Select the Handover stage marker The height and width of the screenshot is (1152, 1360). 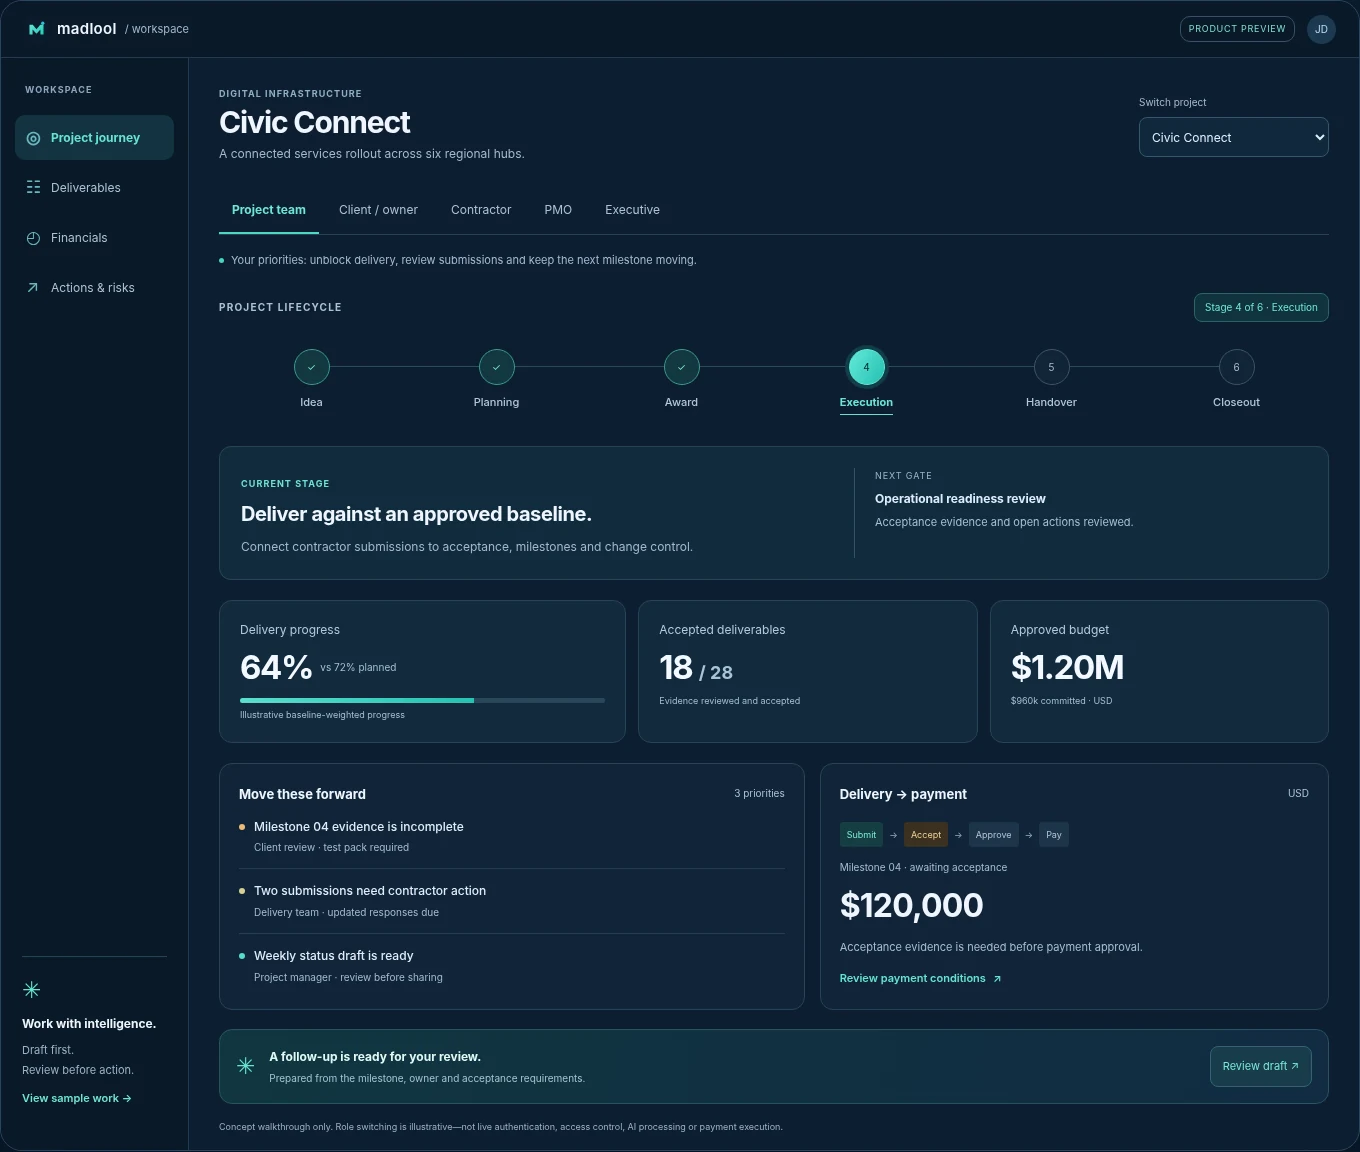pyautogui.click(x=1051, y=367)
